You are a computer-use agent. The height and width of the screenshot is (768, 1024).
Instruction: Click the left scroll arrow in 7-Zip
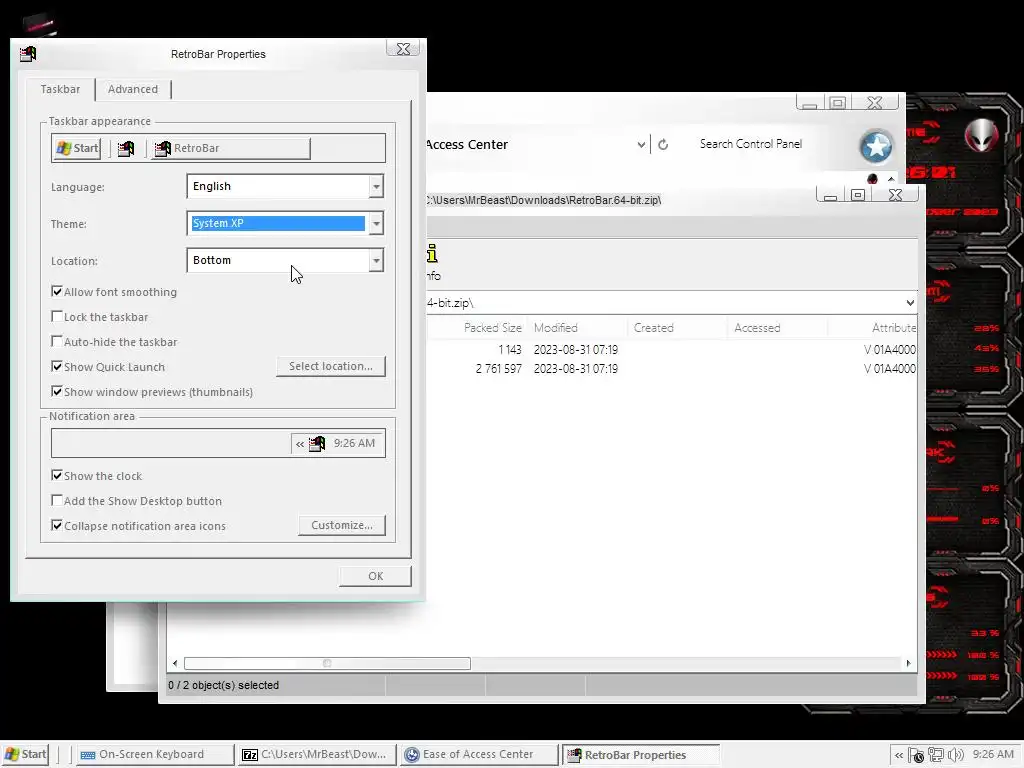click(174, 664)
